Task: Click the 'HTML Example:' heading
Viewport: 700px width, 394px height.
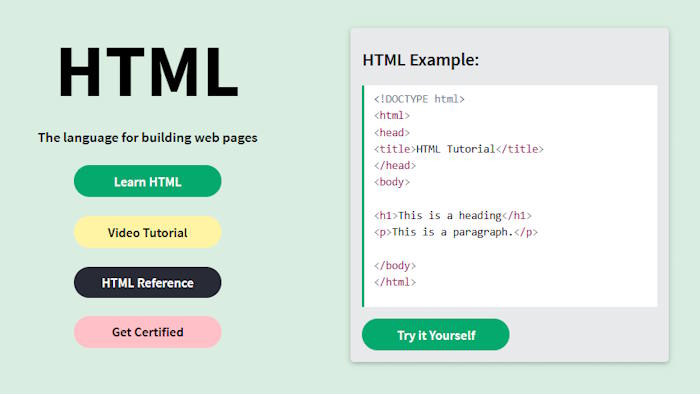Action: [x=421, y=60]
